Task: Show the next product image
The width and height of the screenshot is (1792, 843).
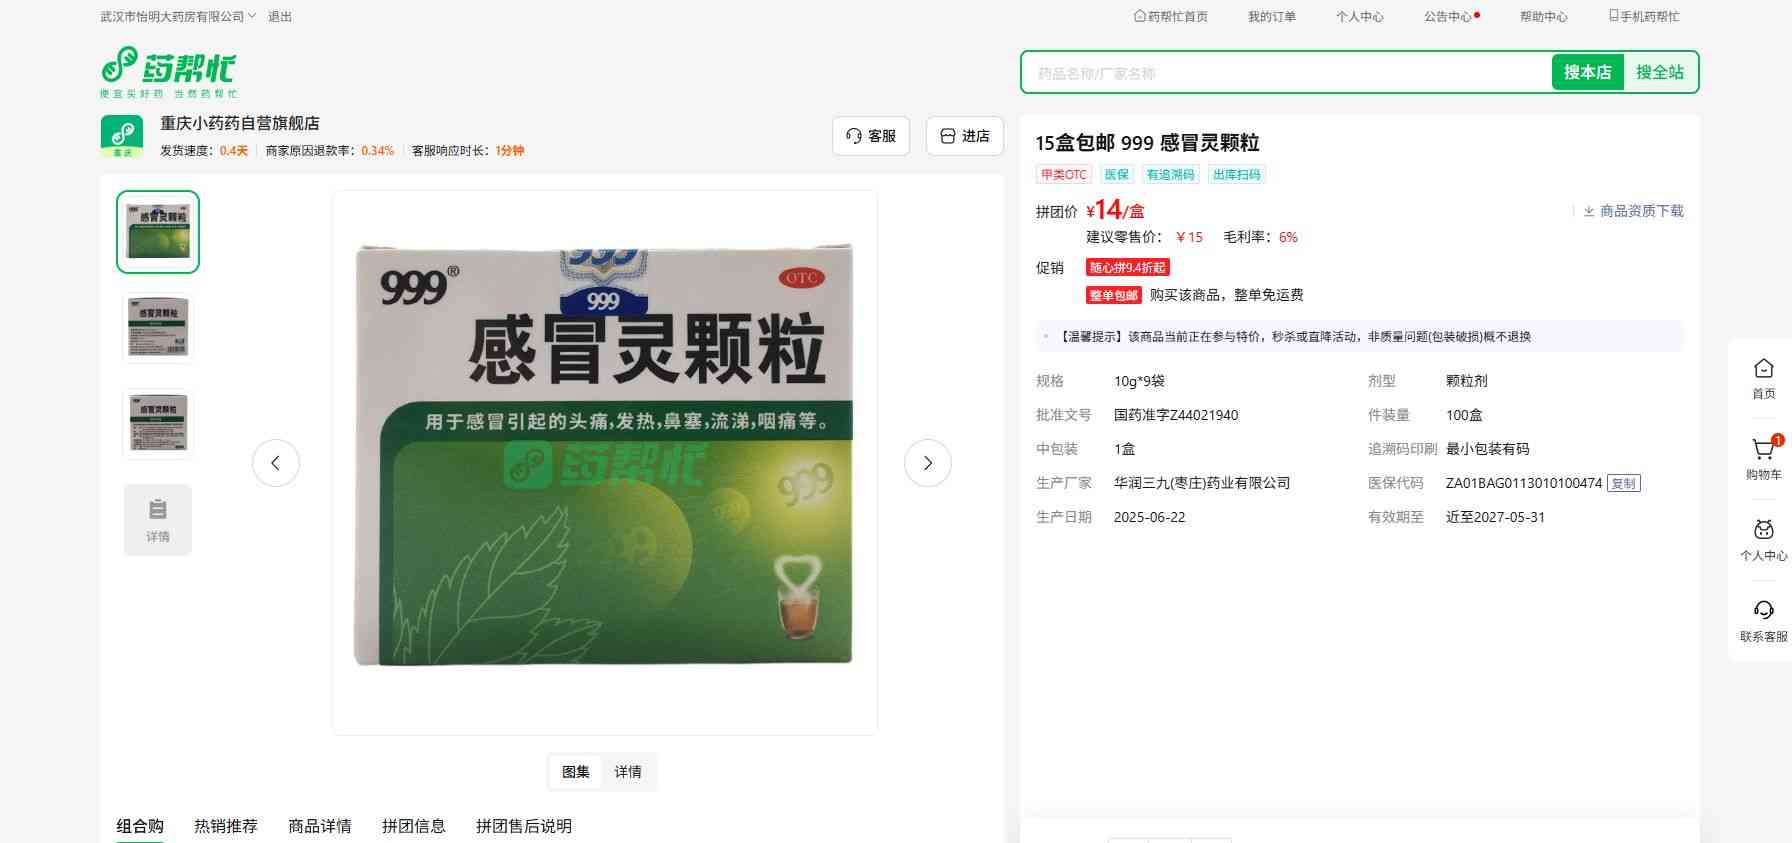Action: point(927,463)
